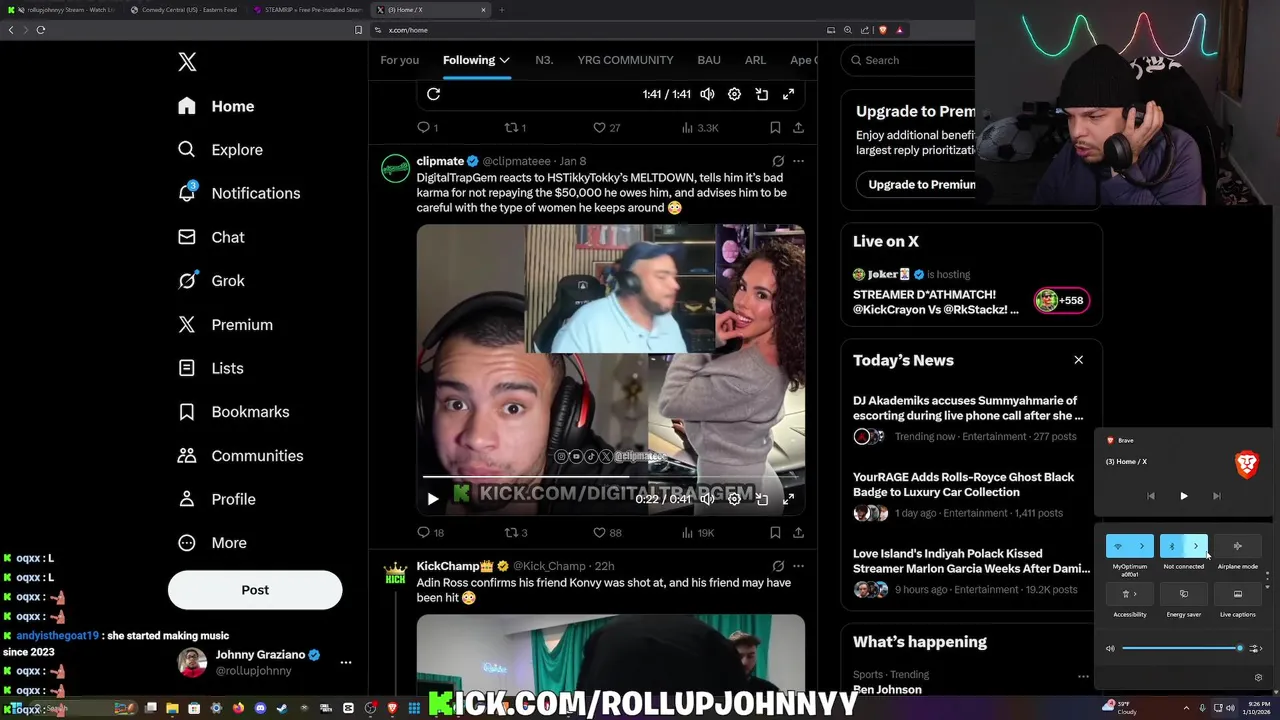Replay the finished 1:41 video

click(433, 94)
